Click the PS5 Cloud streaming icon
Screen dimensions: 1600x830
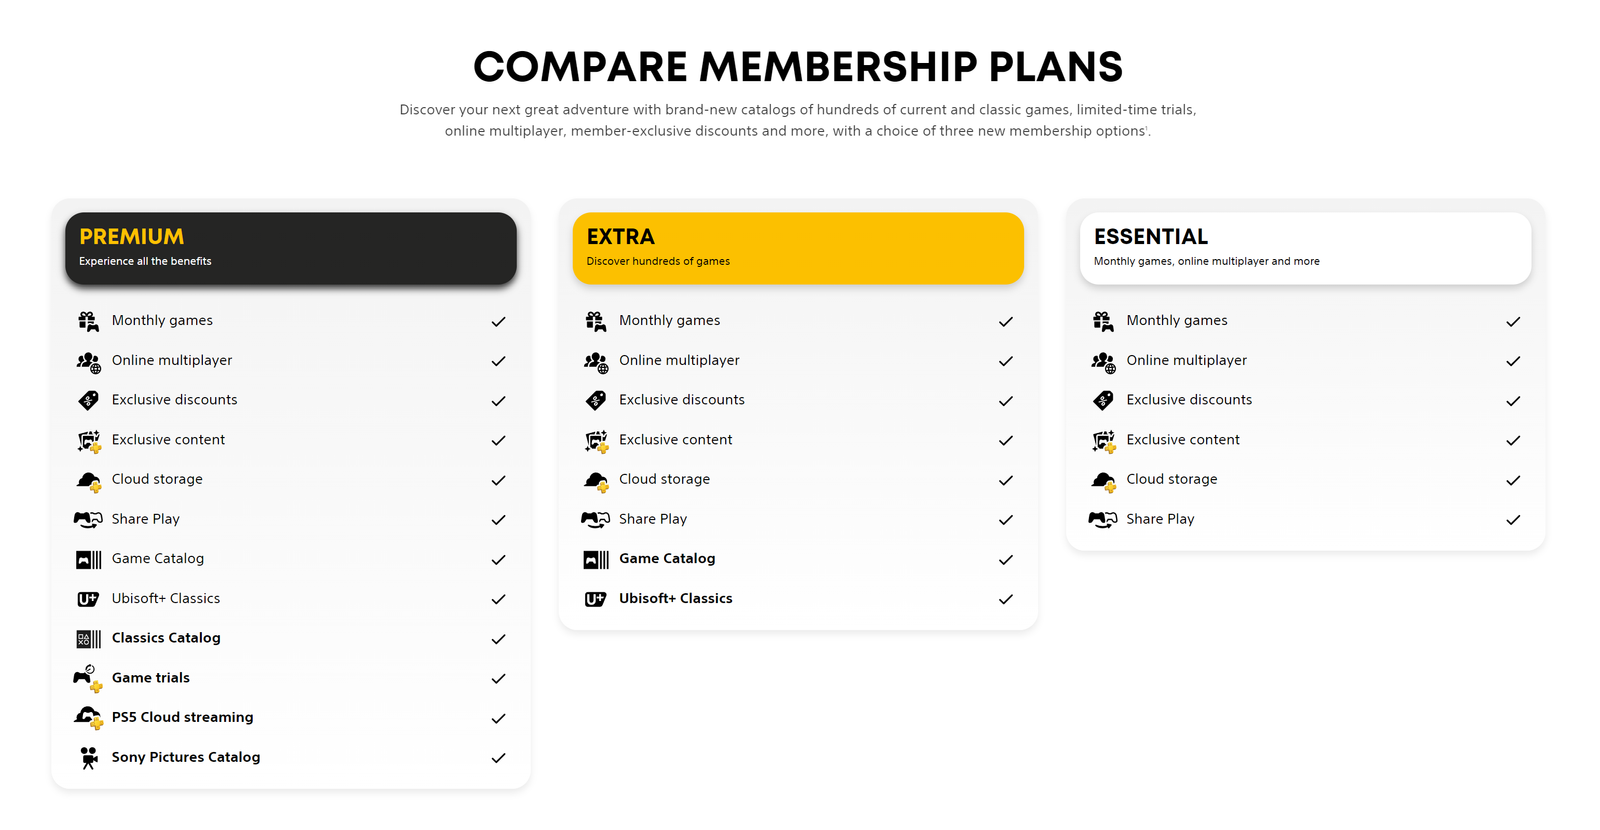88,718
